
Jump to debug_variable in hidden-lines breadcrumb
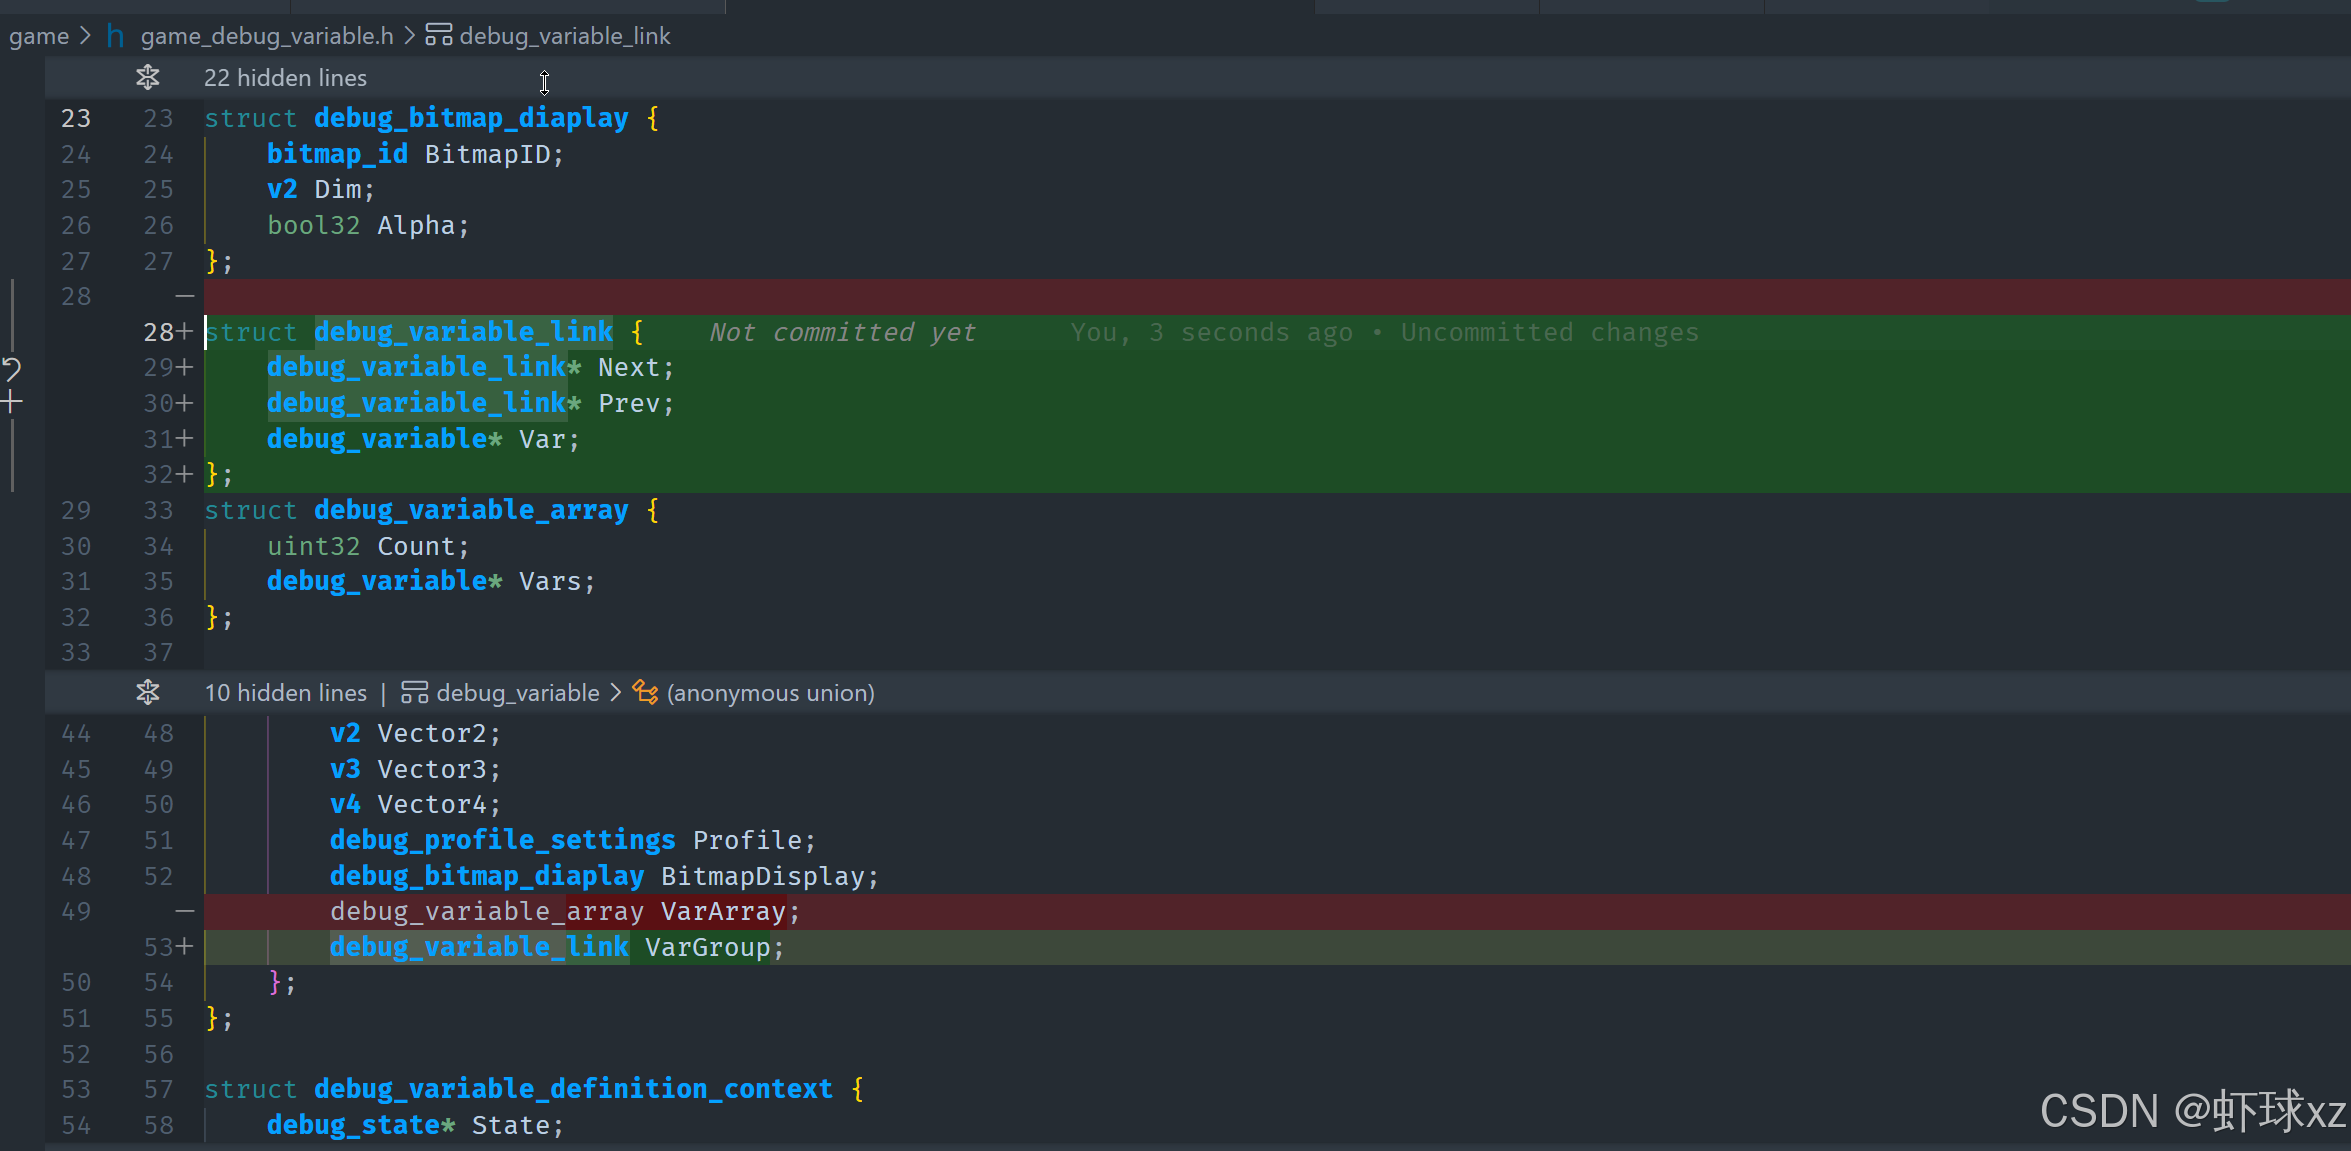[517, 692]
